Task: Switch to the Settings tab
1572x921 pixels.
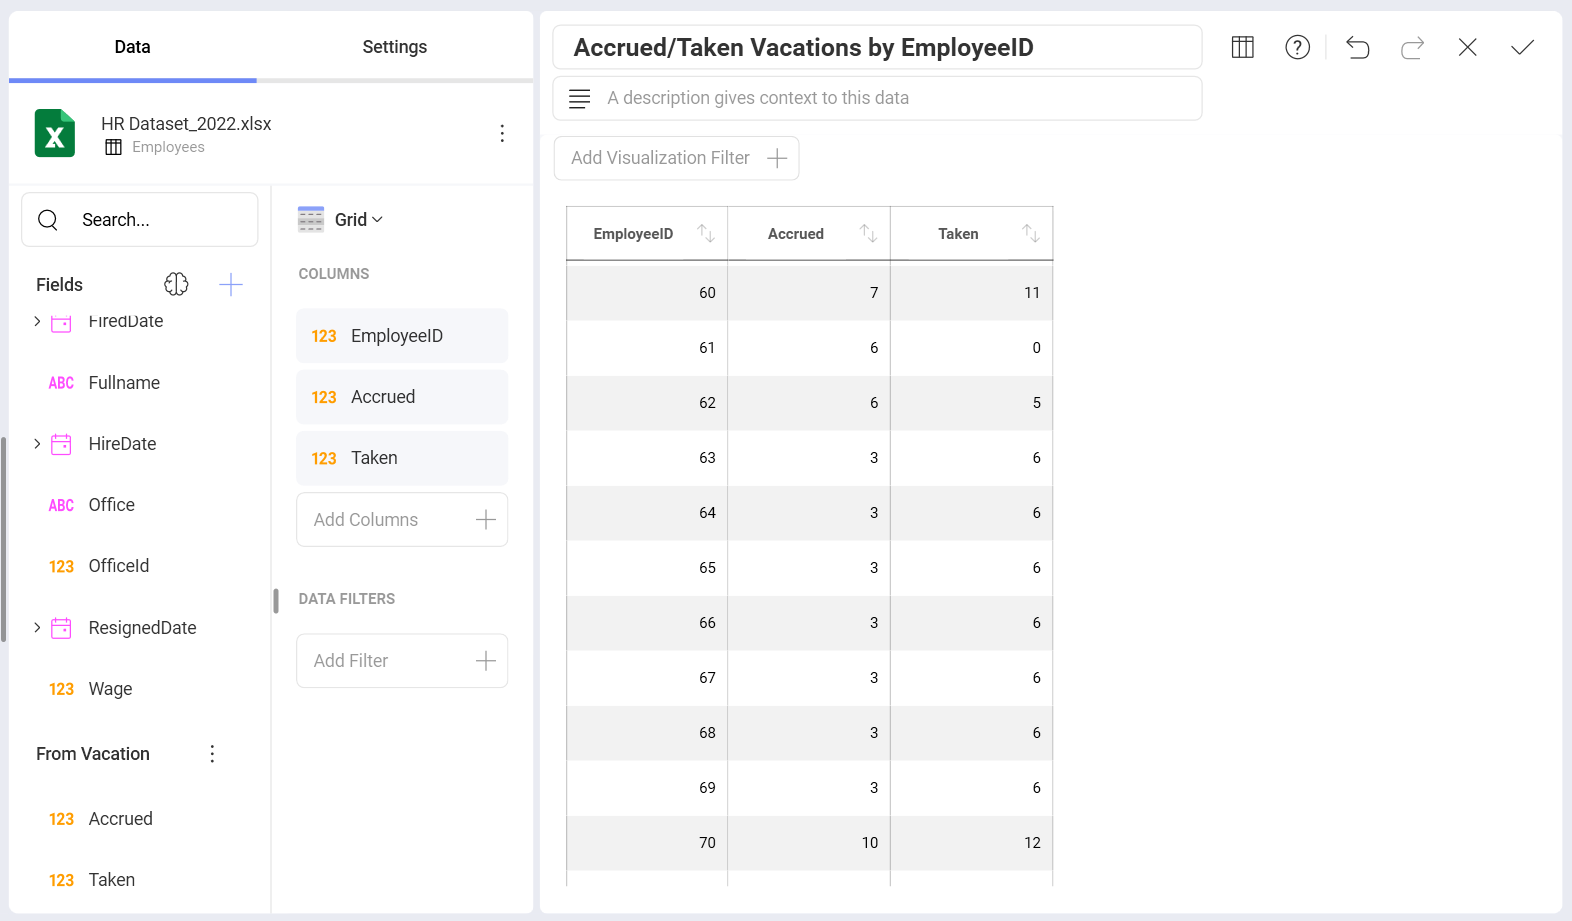Action: tap(394, 47)
